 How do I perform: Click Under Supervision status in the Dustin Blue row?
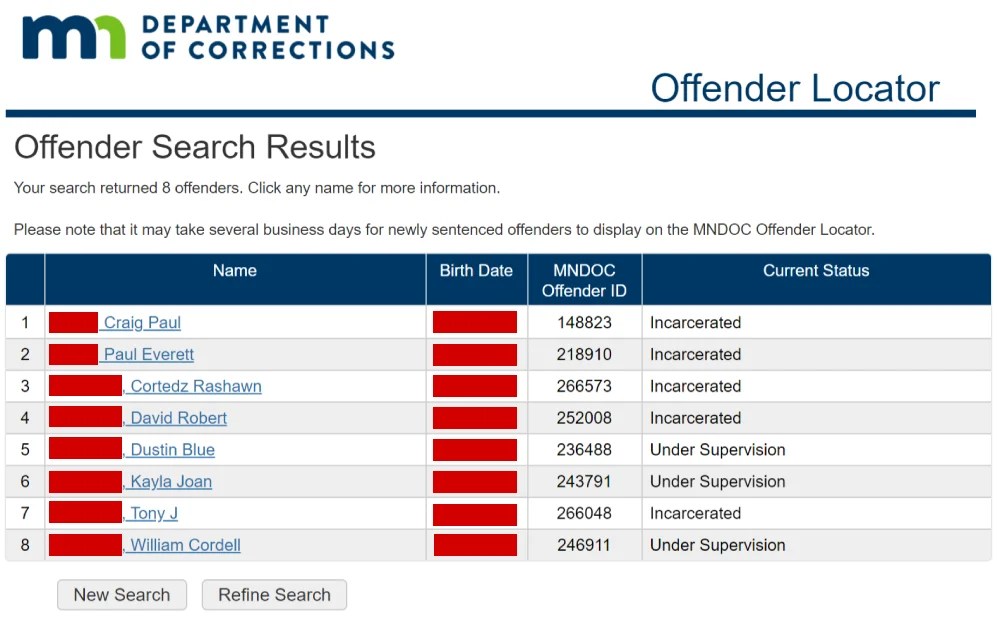pyautogui.click(x=717, y=450)
